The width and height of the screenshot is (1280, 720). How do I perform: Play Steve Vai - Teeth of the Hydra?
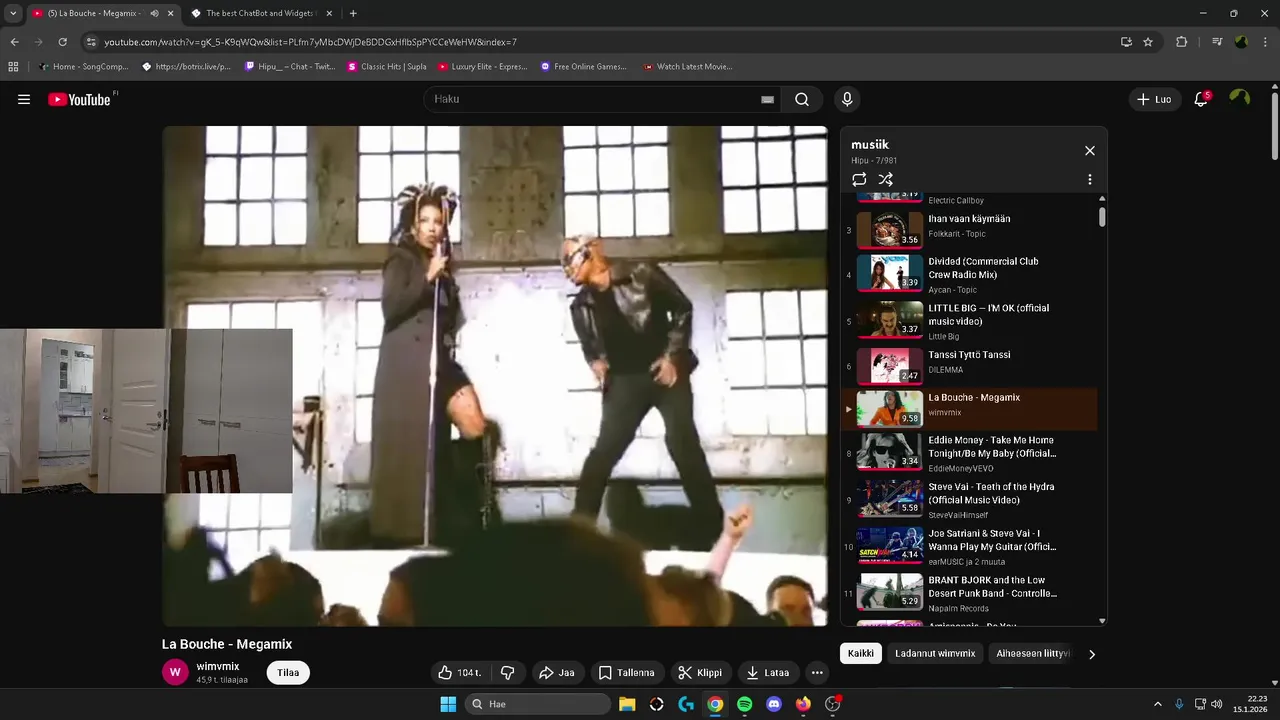coord(970,500)
